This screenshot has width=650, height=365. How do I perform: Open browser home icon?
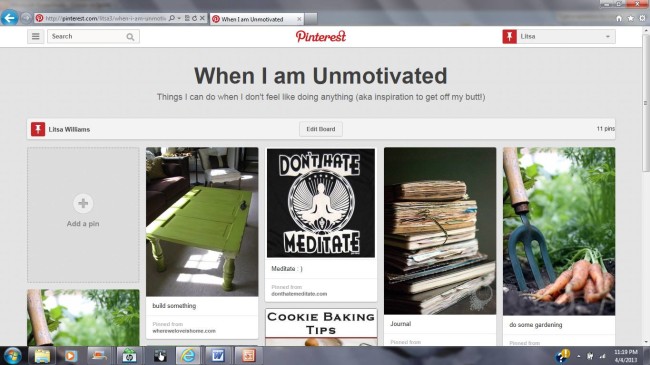619,18
